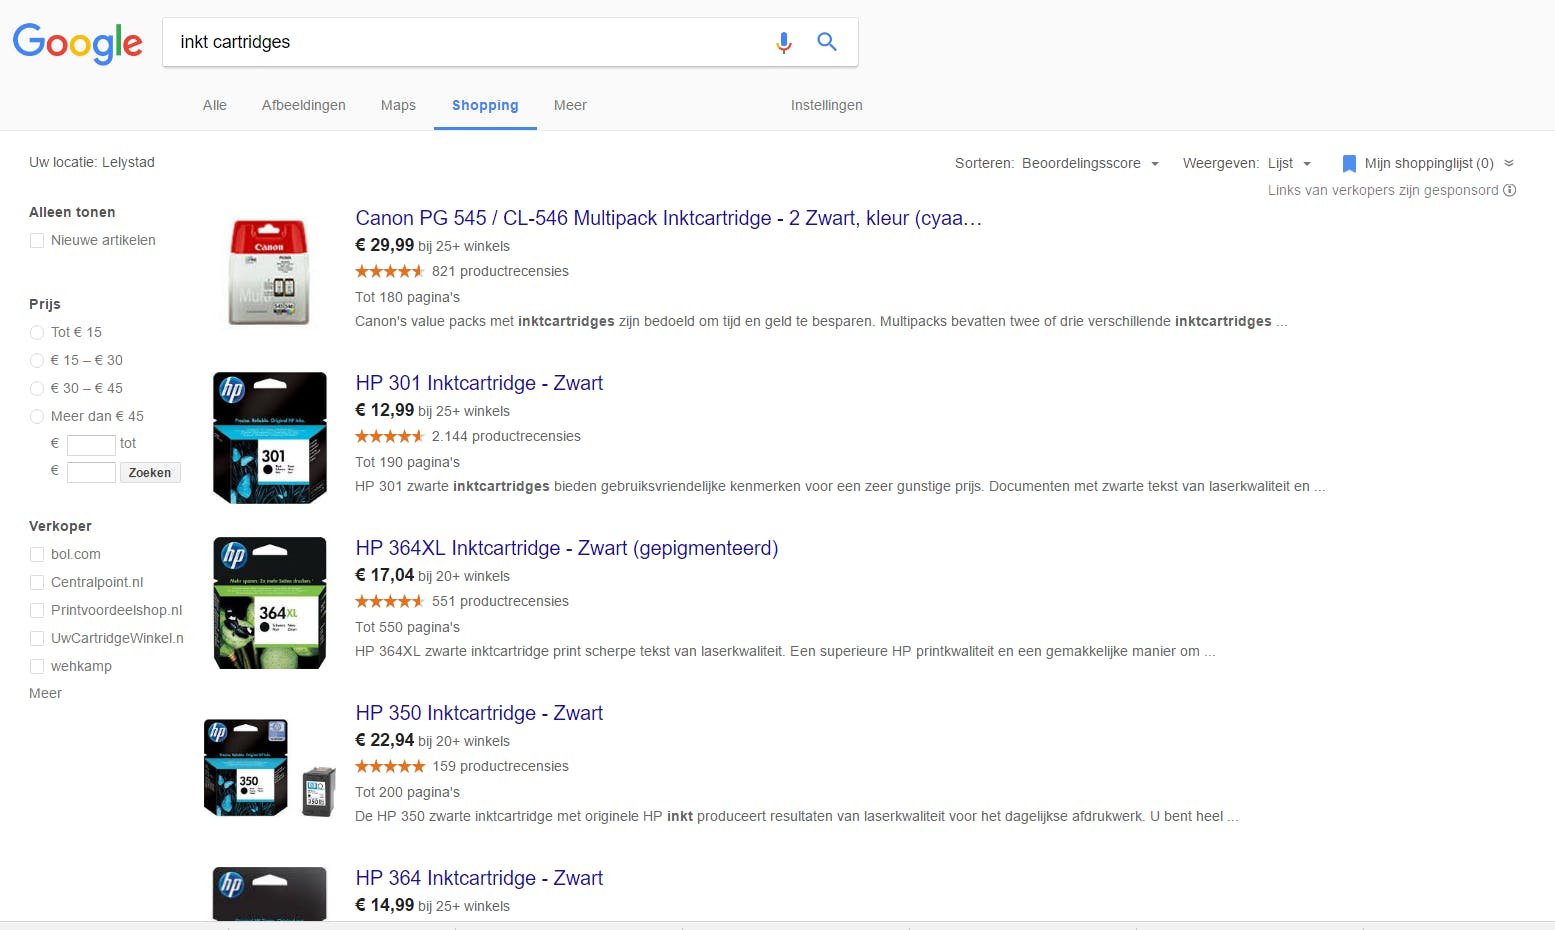The width and height of the screenshot is (1555, 930).
Task: Click 'Tot 550 pagina's' text
Action: (408, 627)
